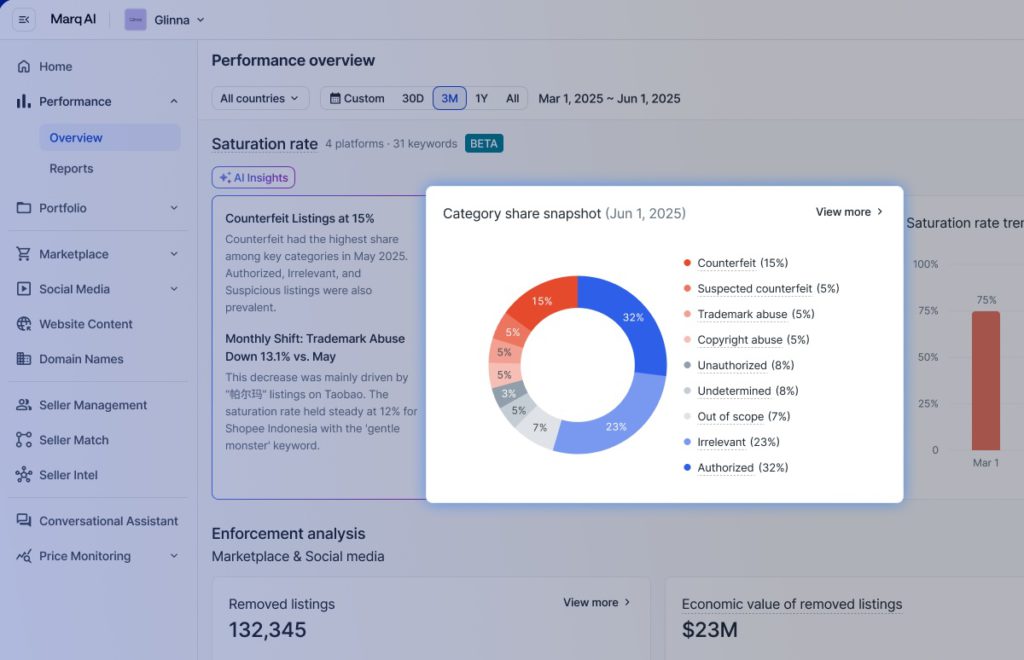Click the Marketplace cart icon
The width and height of the screenshot is (1024, 660).
point(24,254)
